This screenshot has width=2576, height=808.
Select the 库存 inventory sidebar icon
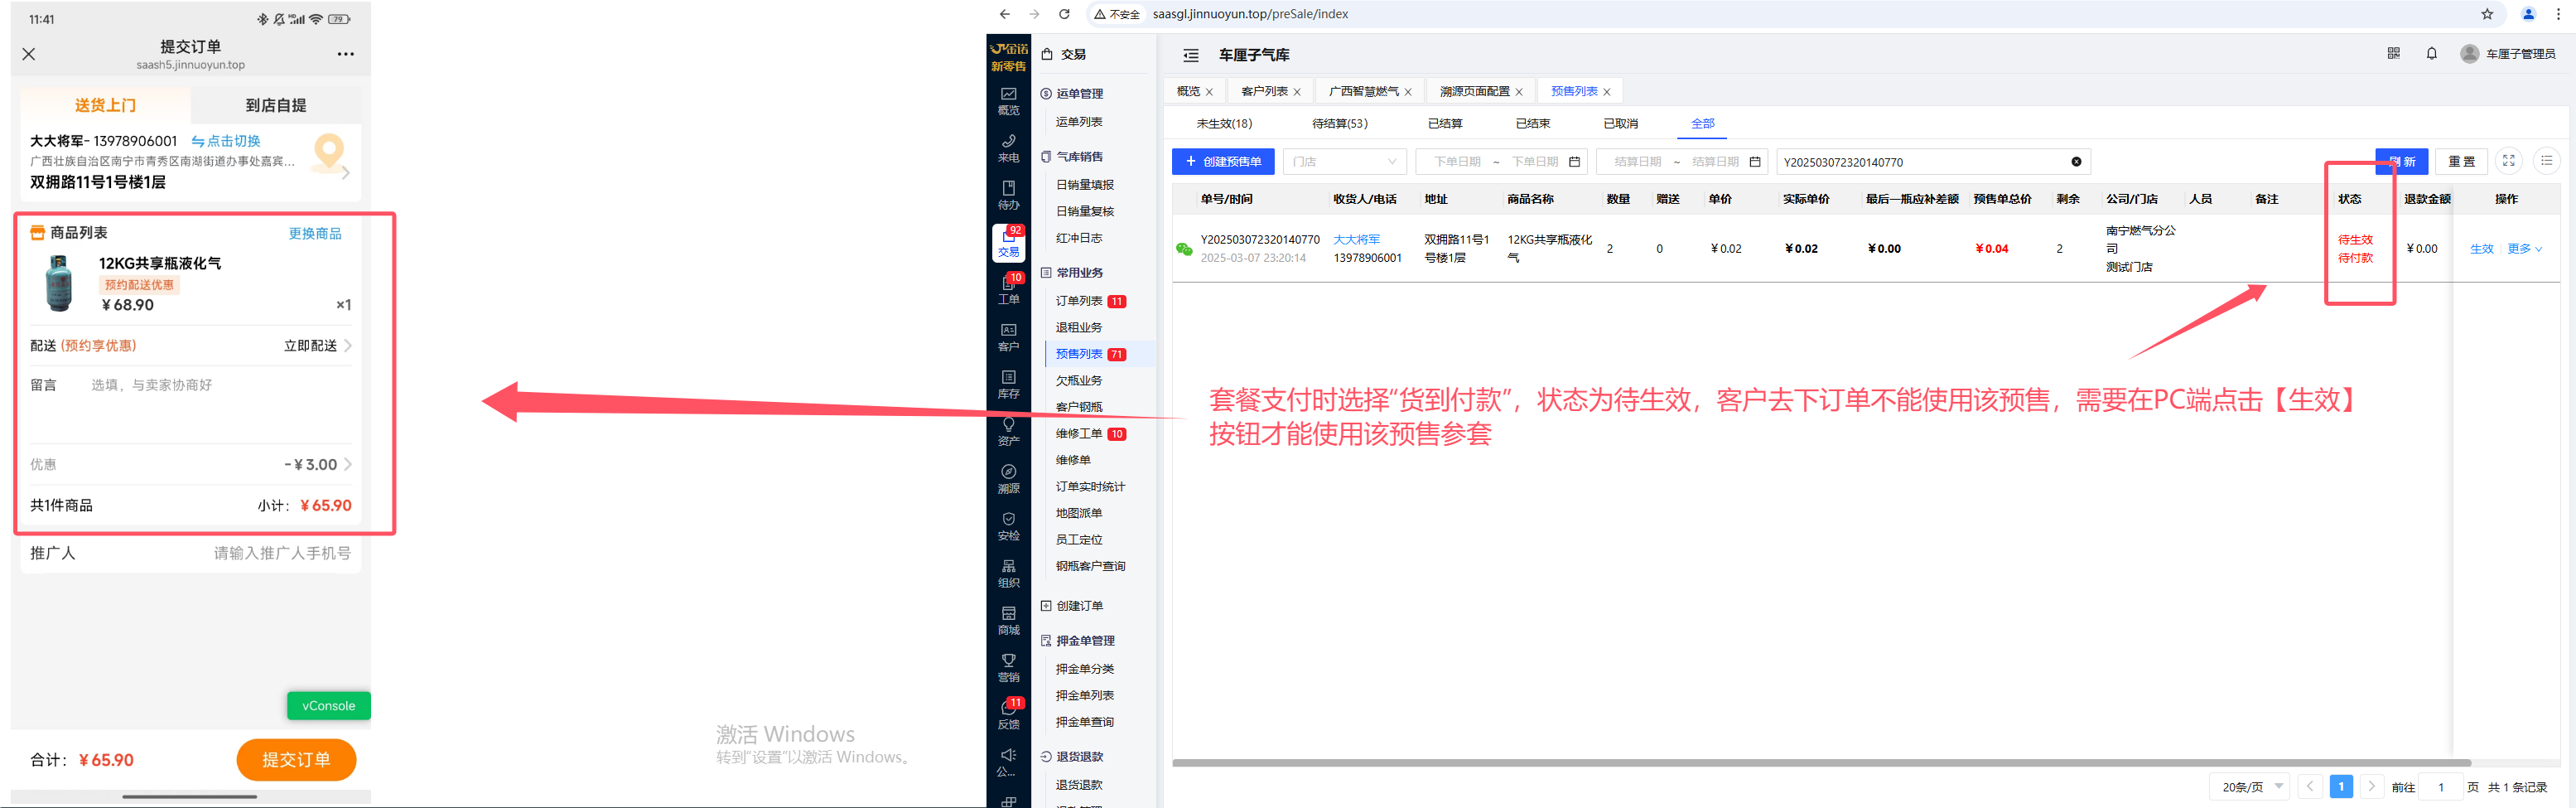(x=1008, y=384)
